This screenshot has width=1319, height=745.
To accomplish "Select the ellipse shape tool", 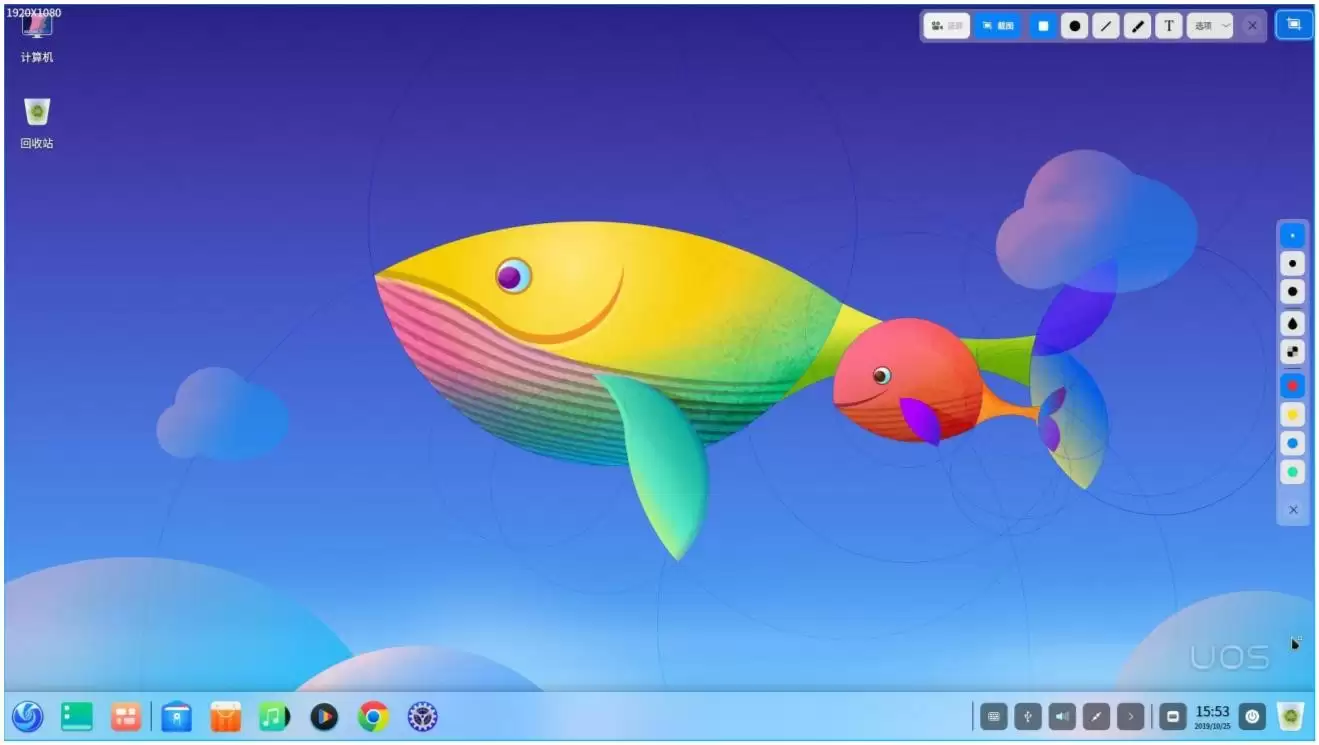I will pyautogui.click(x=1074, y=26).
